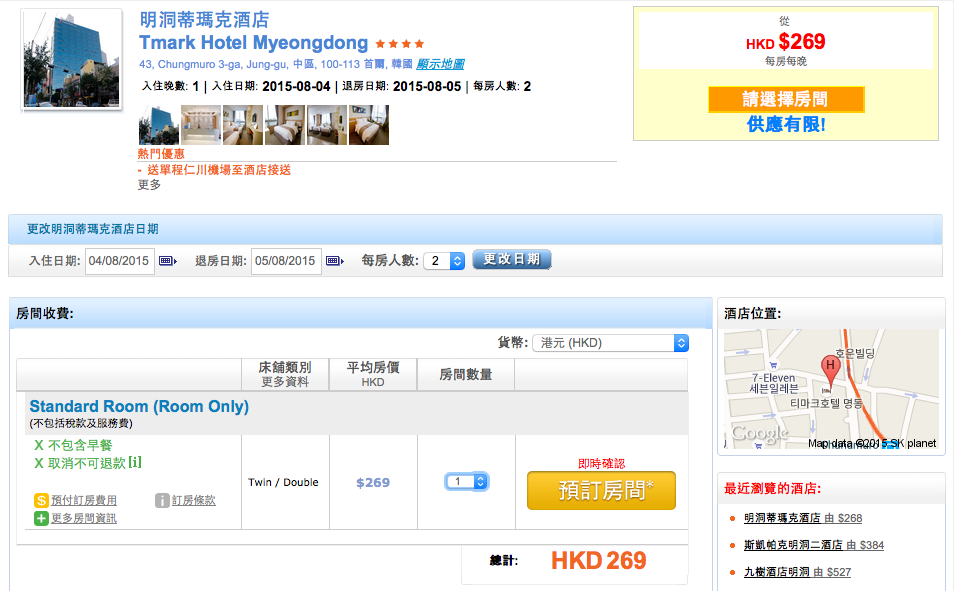Open recently viewed 明洞蒂瑪克酒店 由 $268
959x591 pixels.
coord(802,518)
